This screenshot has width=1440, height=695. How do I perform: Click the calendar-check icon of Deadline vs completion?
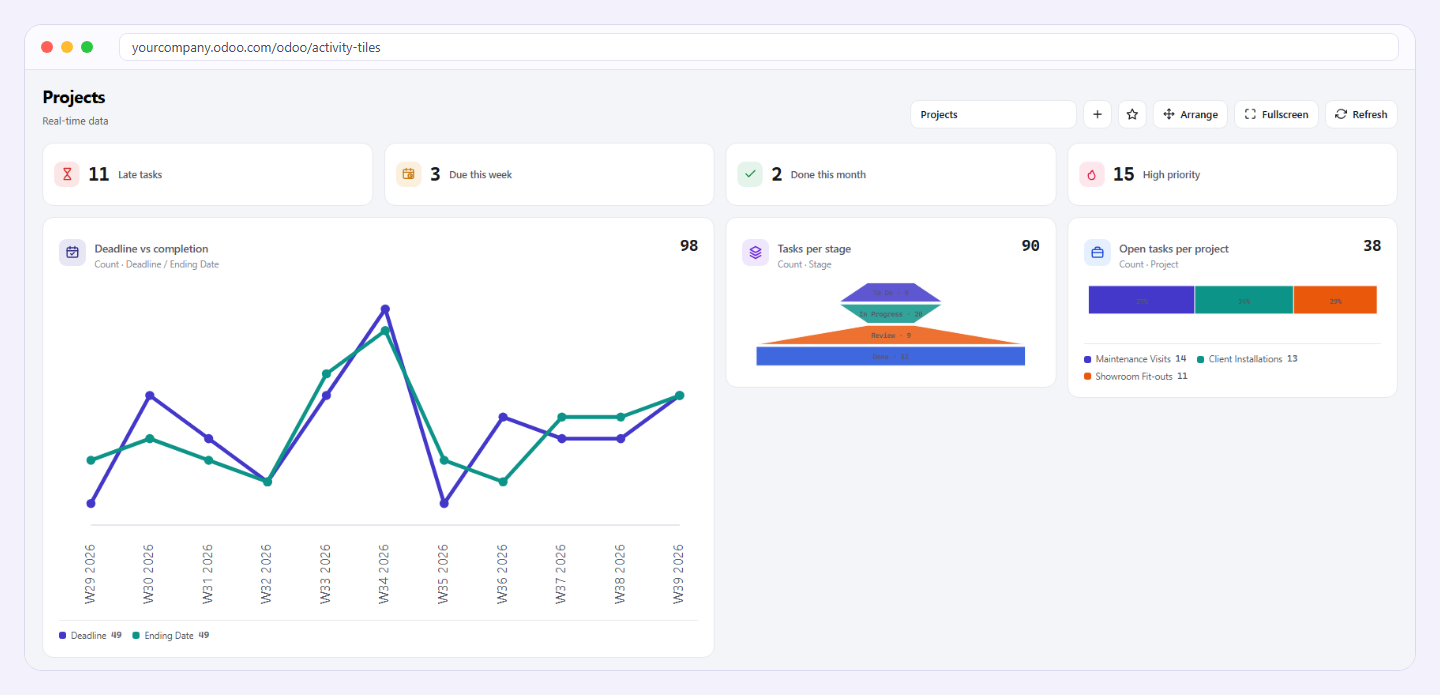tap(72, 253)
